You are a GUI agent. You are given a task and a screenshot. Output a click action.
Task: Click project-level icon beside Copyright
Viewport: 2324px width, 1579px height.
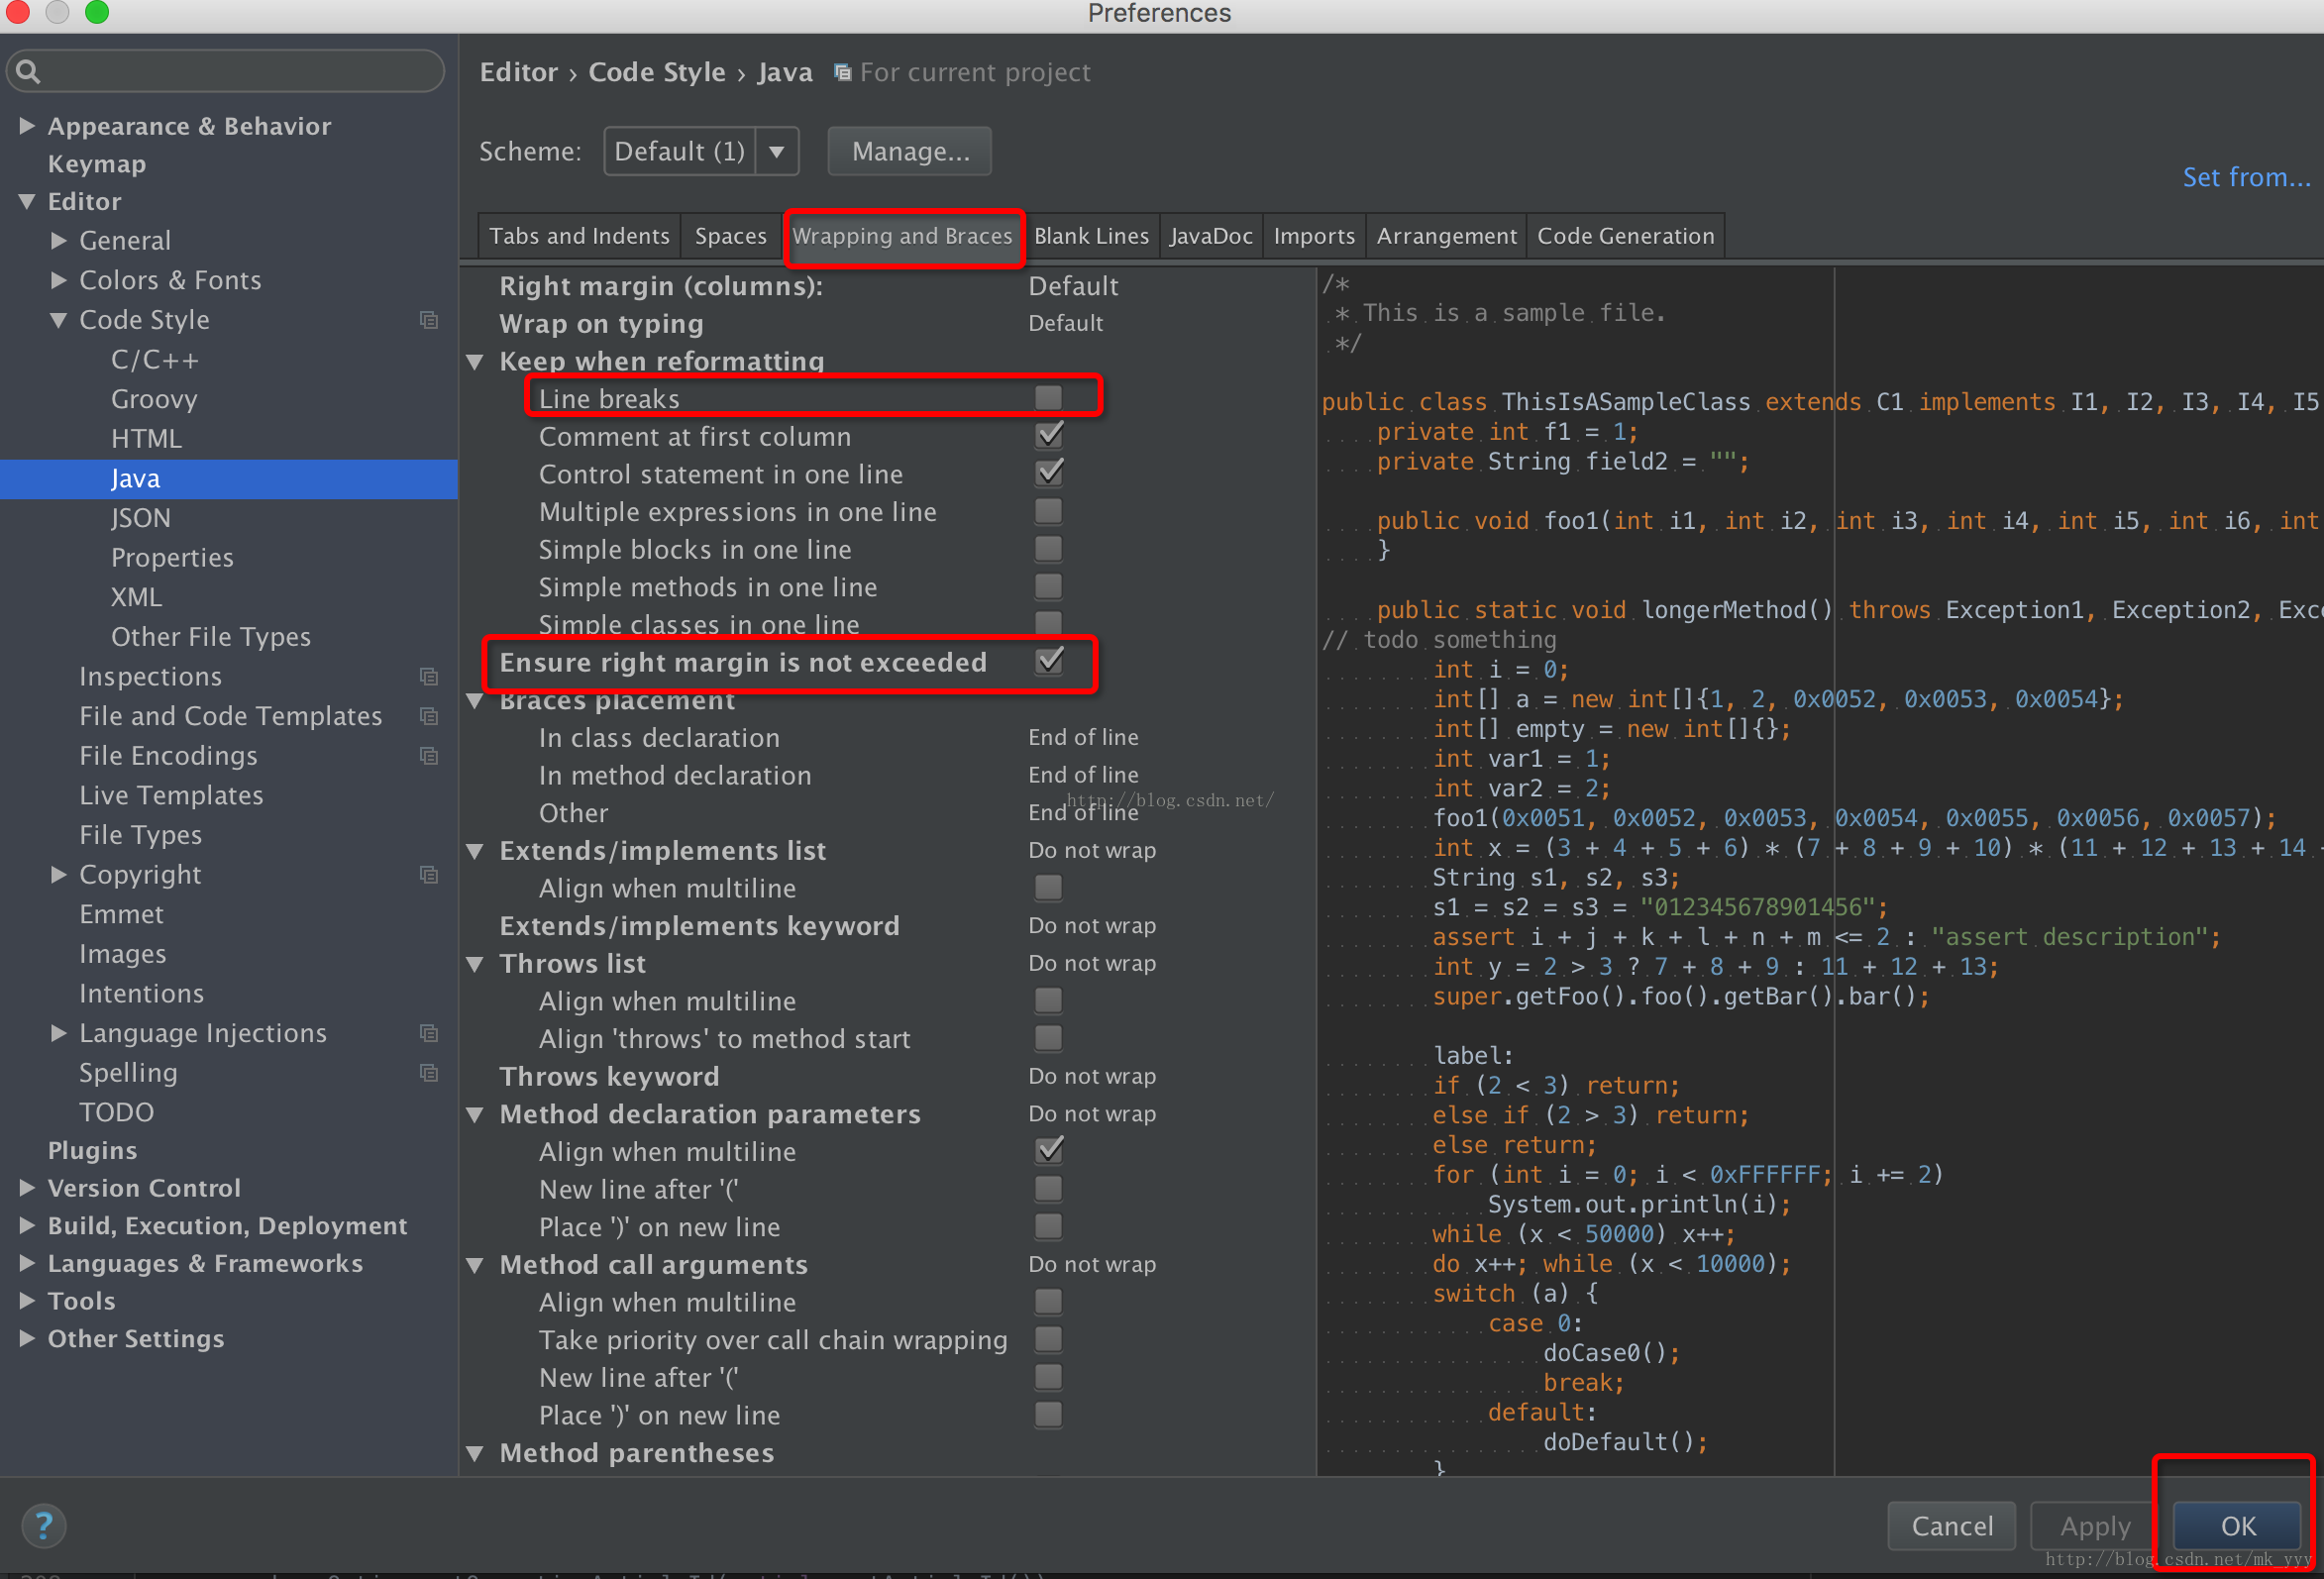[x=429, y=875]
